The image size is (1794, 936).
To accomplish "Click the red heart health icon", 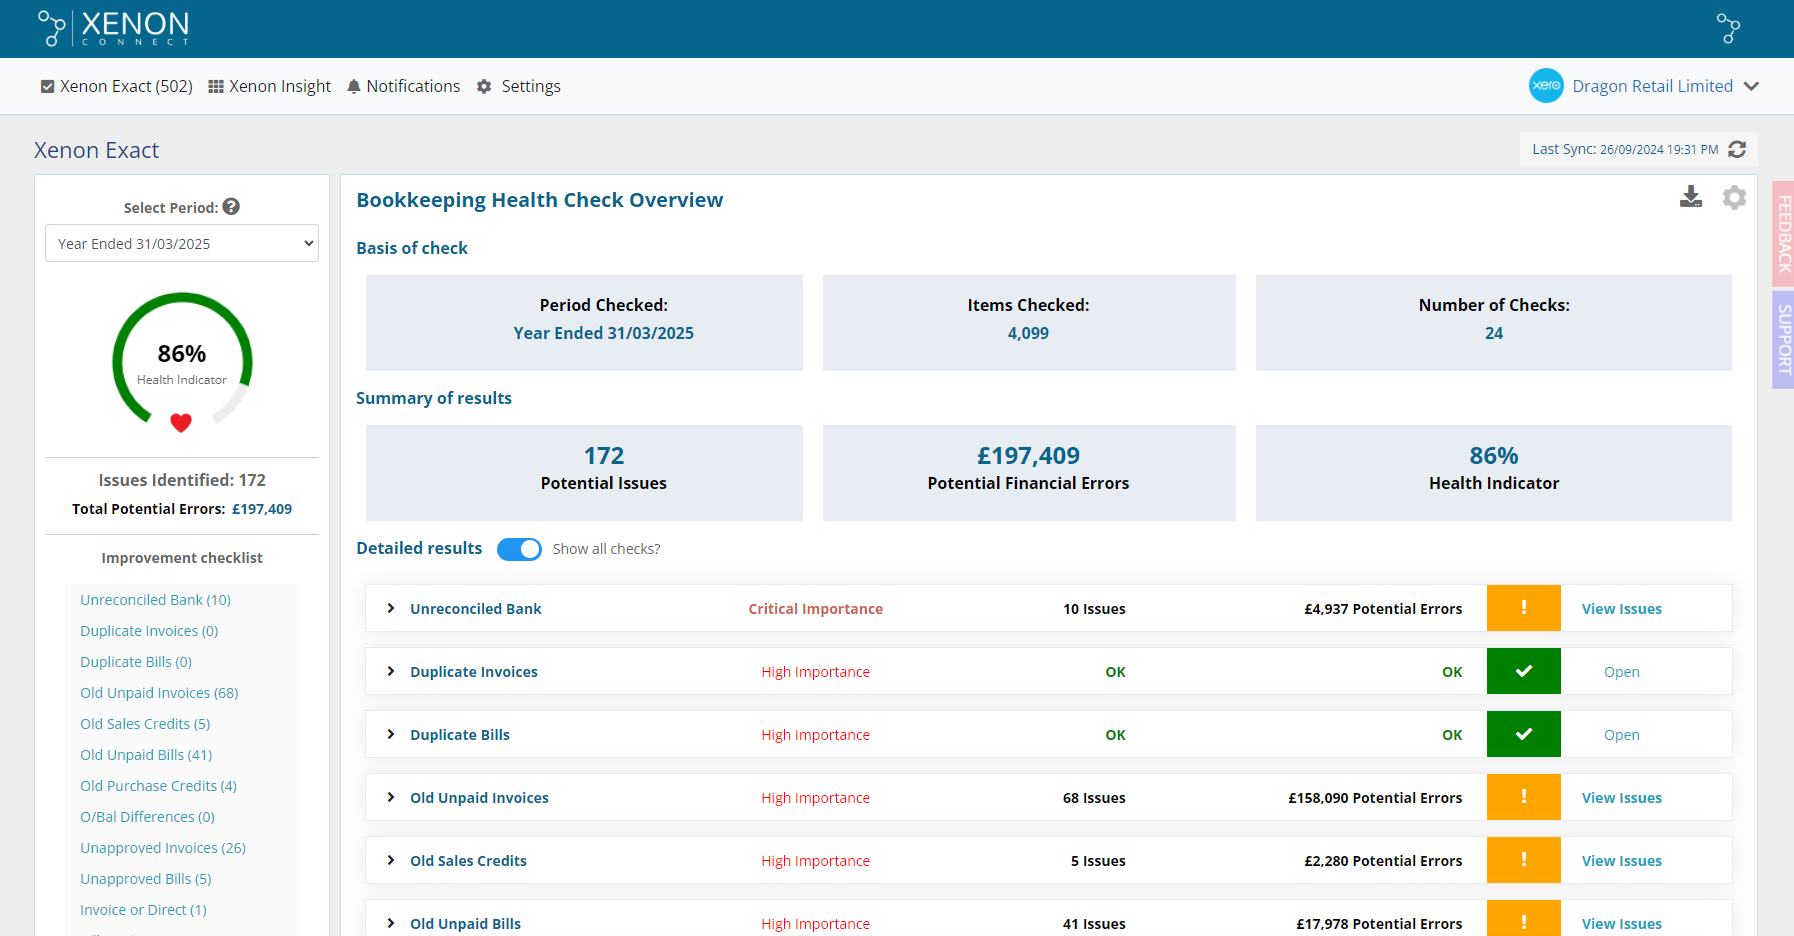I will point(181,423).
